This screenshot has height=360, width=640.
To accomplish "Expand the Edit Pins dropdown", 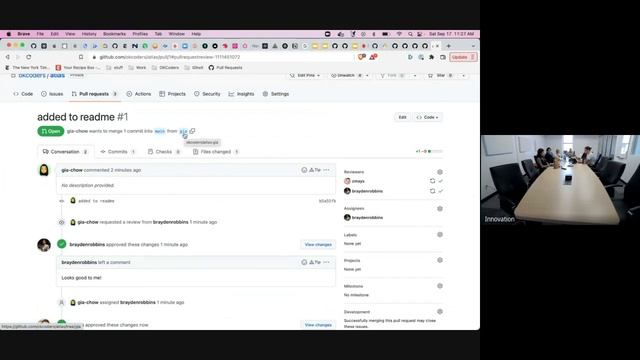I will click(x=305, y=76).
